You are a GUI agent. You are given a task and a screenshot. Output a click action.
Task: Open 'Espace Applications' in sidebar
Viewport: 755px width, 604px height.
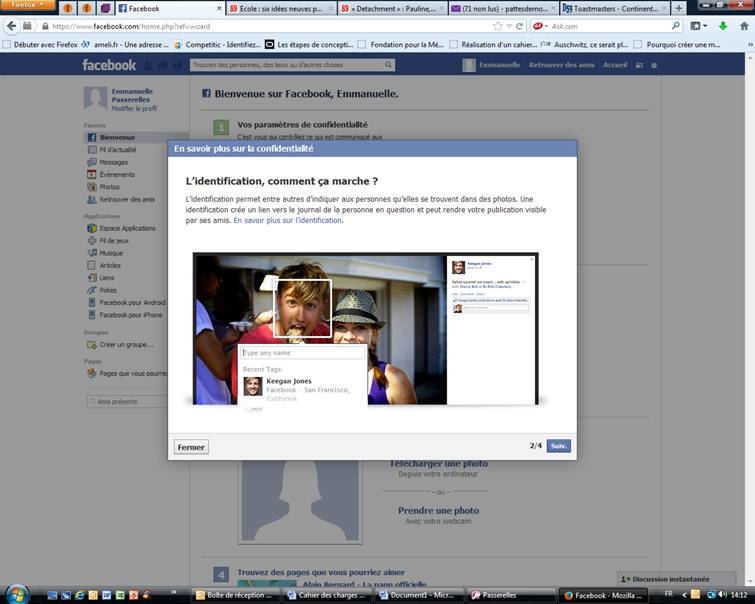(x=127, y=228)
